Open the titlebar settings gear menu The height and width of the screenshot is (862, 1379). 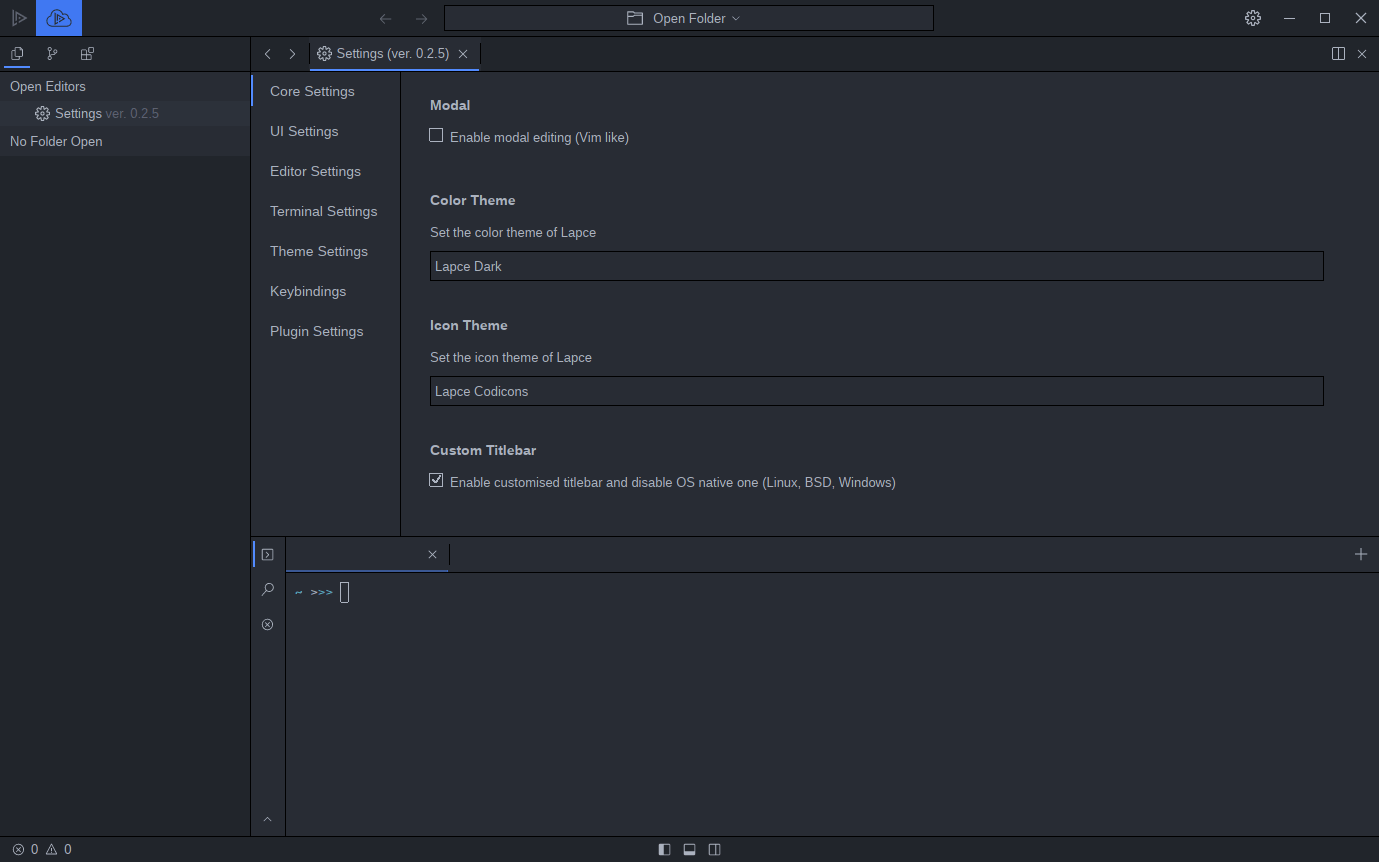(1253, 18)
